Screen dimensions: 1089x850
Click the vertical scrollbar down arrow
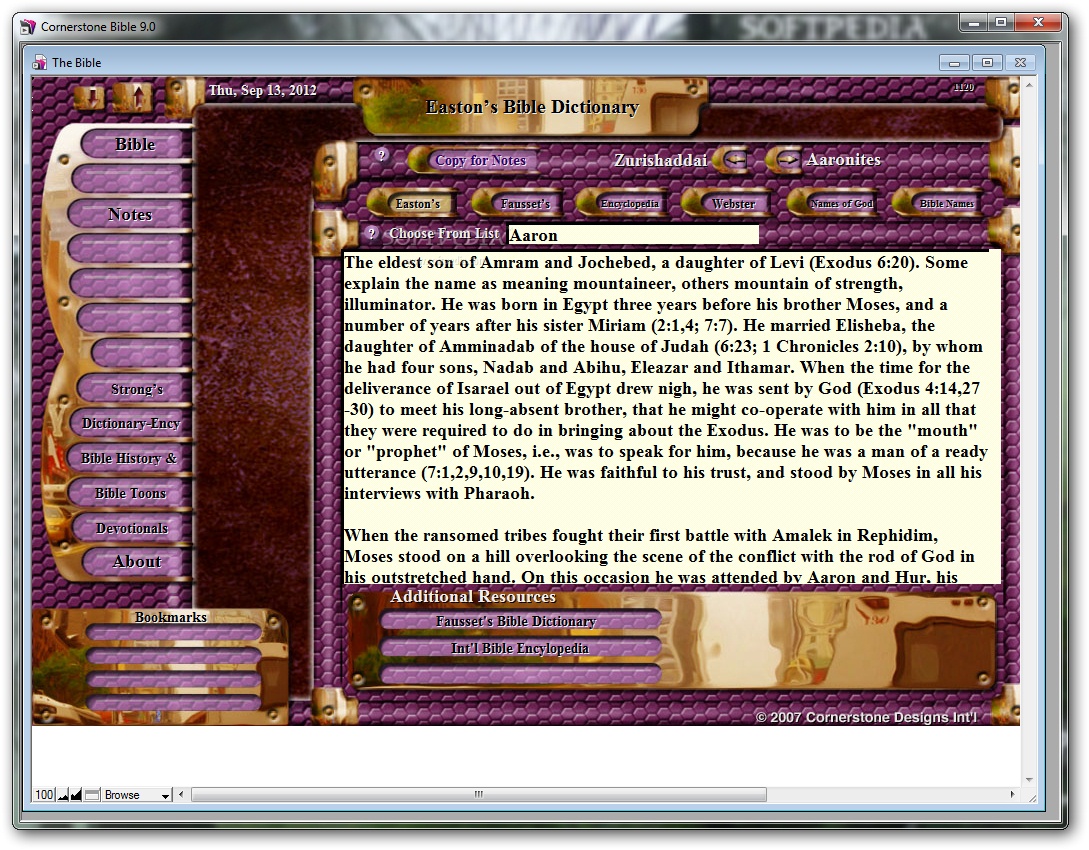coord(1029,779)
